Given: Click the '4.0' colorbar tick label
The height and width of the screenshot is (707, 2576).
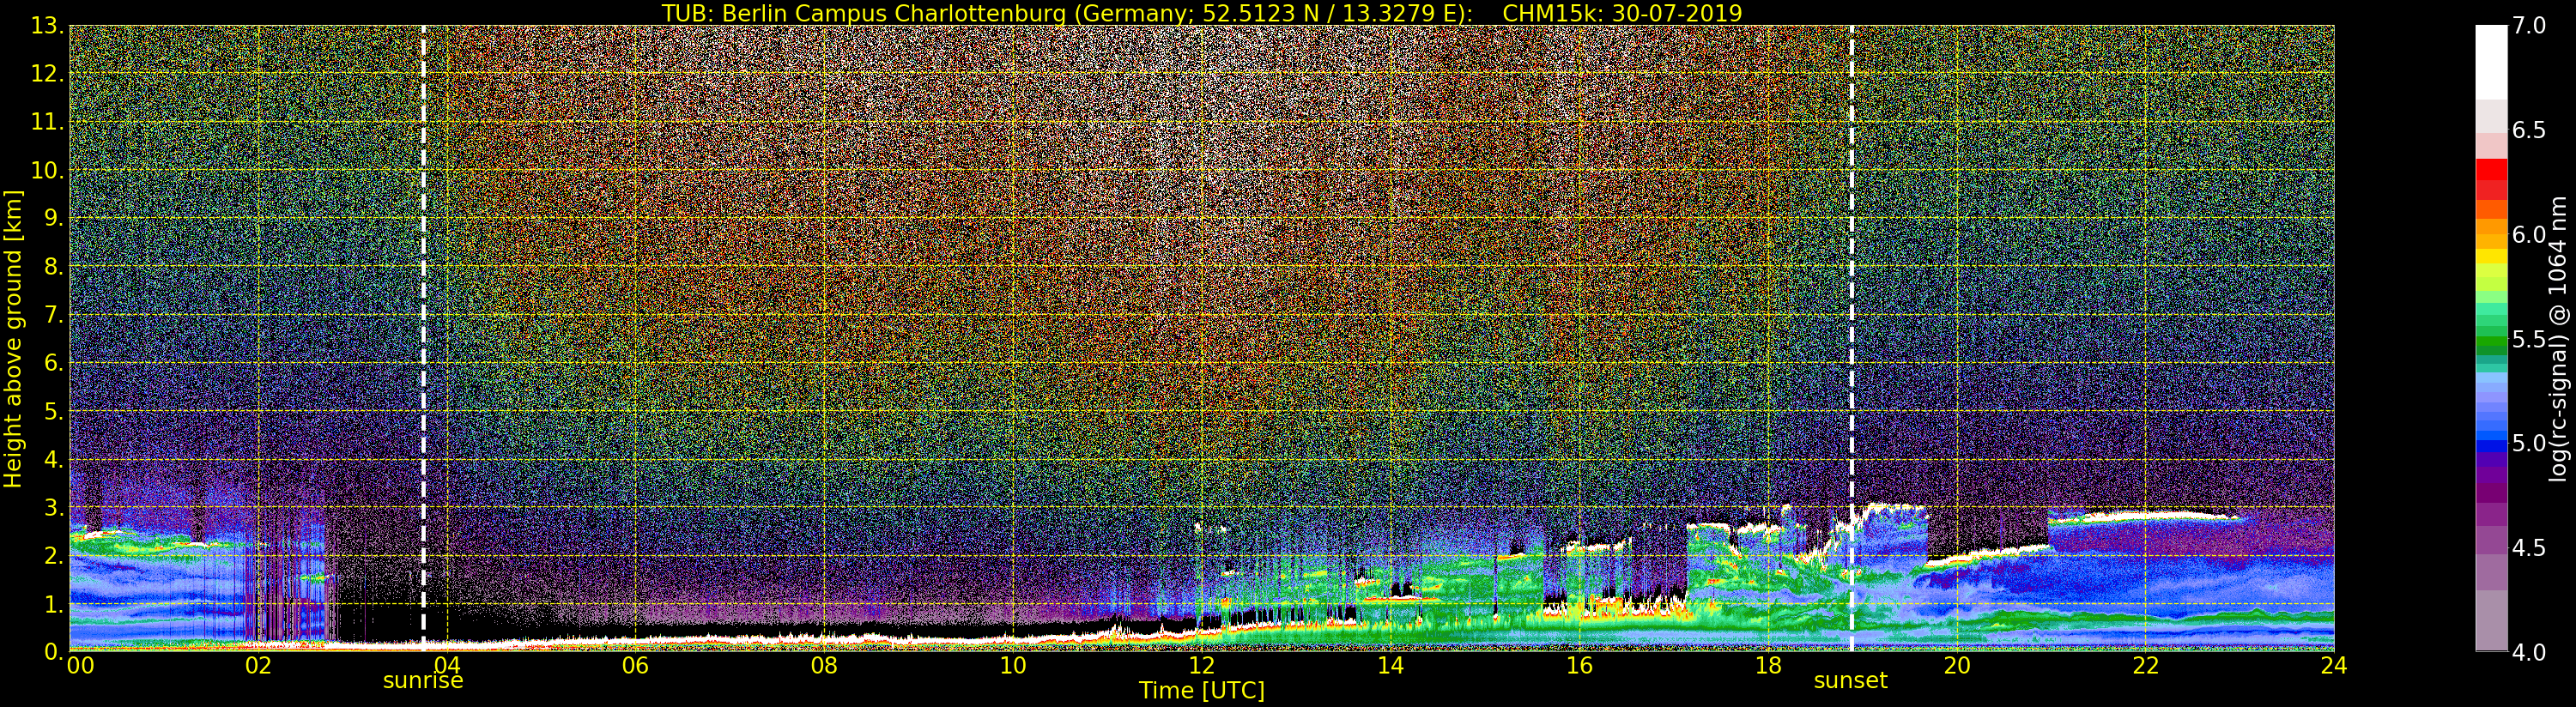Looking at the screenshot, I should pyautogui.click(x=2529, y=652).
